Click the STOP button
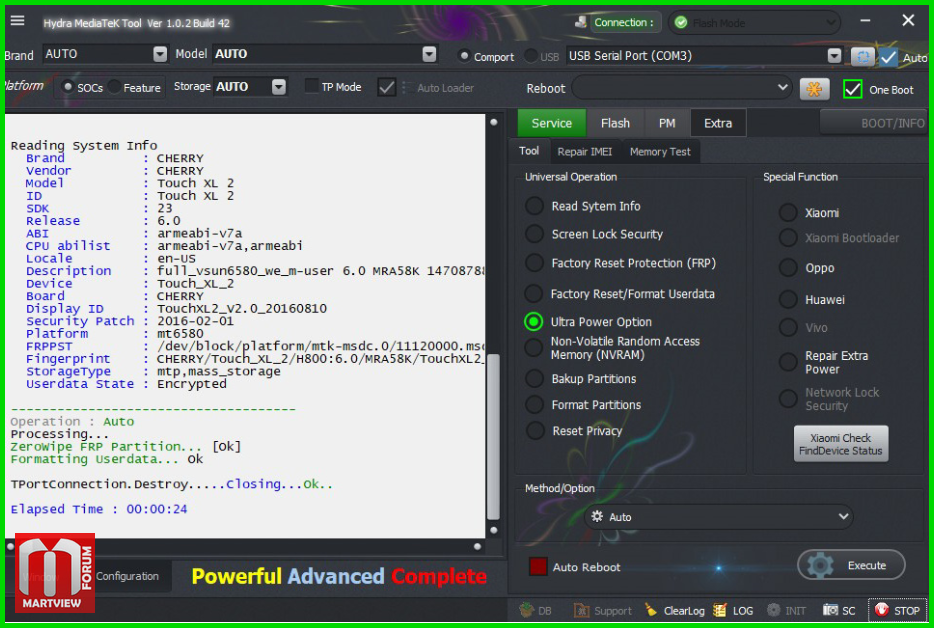The image size is (934, 628). point(897,610)
